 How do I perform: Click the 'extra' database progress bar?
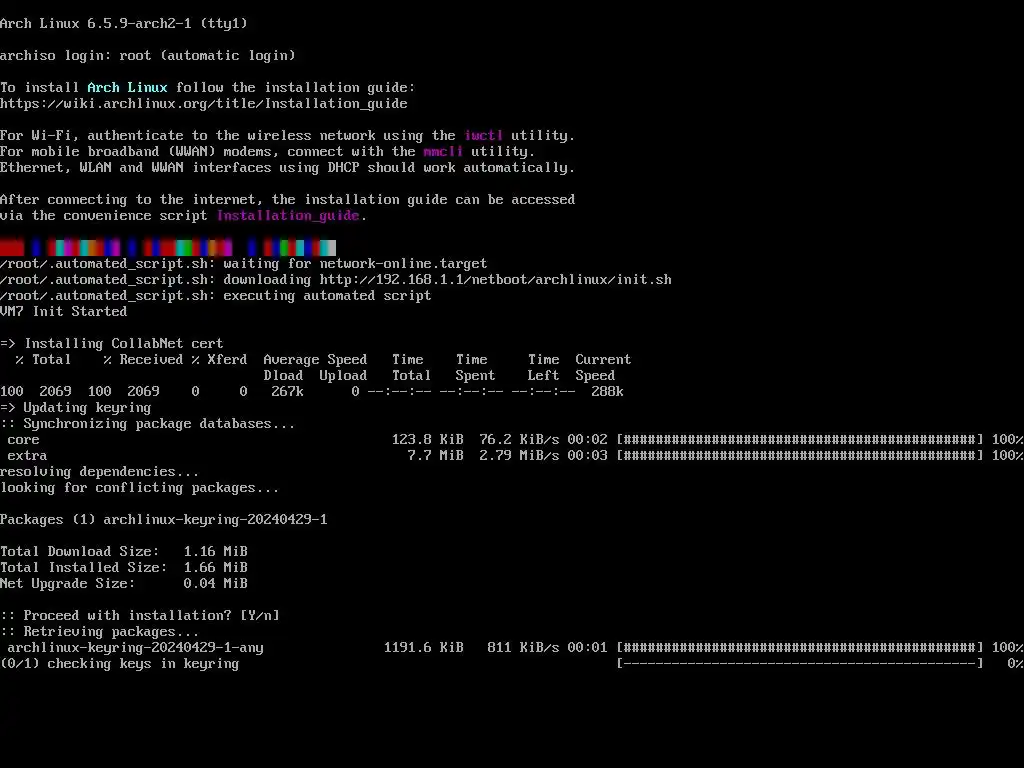800,455
